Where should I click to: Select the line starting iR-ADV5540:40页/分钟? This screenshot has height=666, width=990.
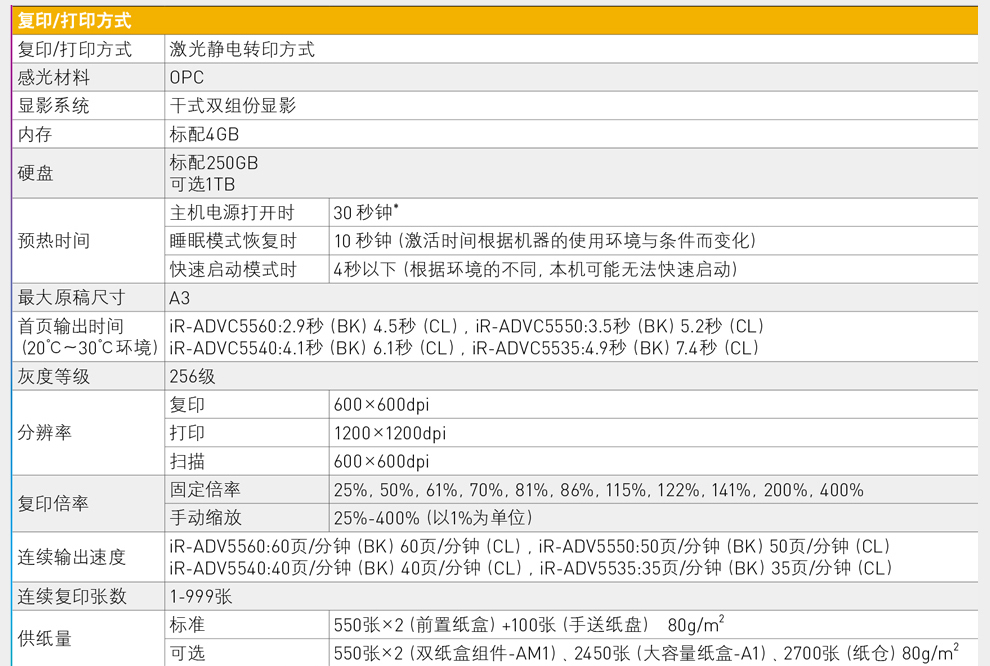point(531,568)
